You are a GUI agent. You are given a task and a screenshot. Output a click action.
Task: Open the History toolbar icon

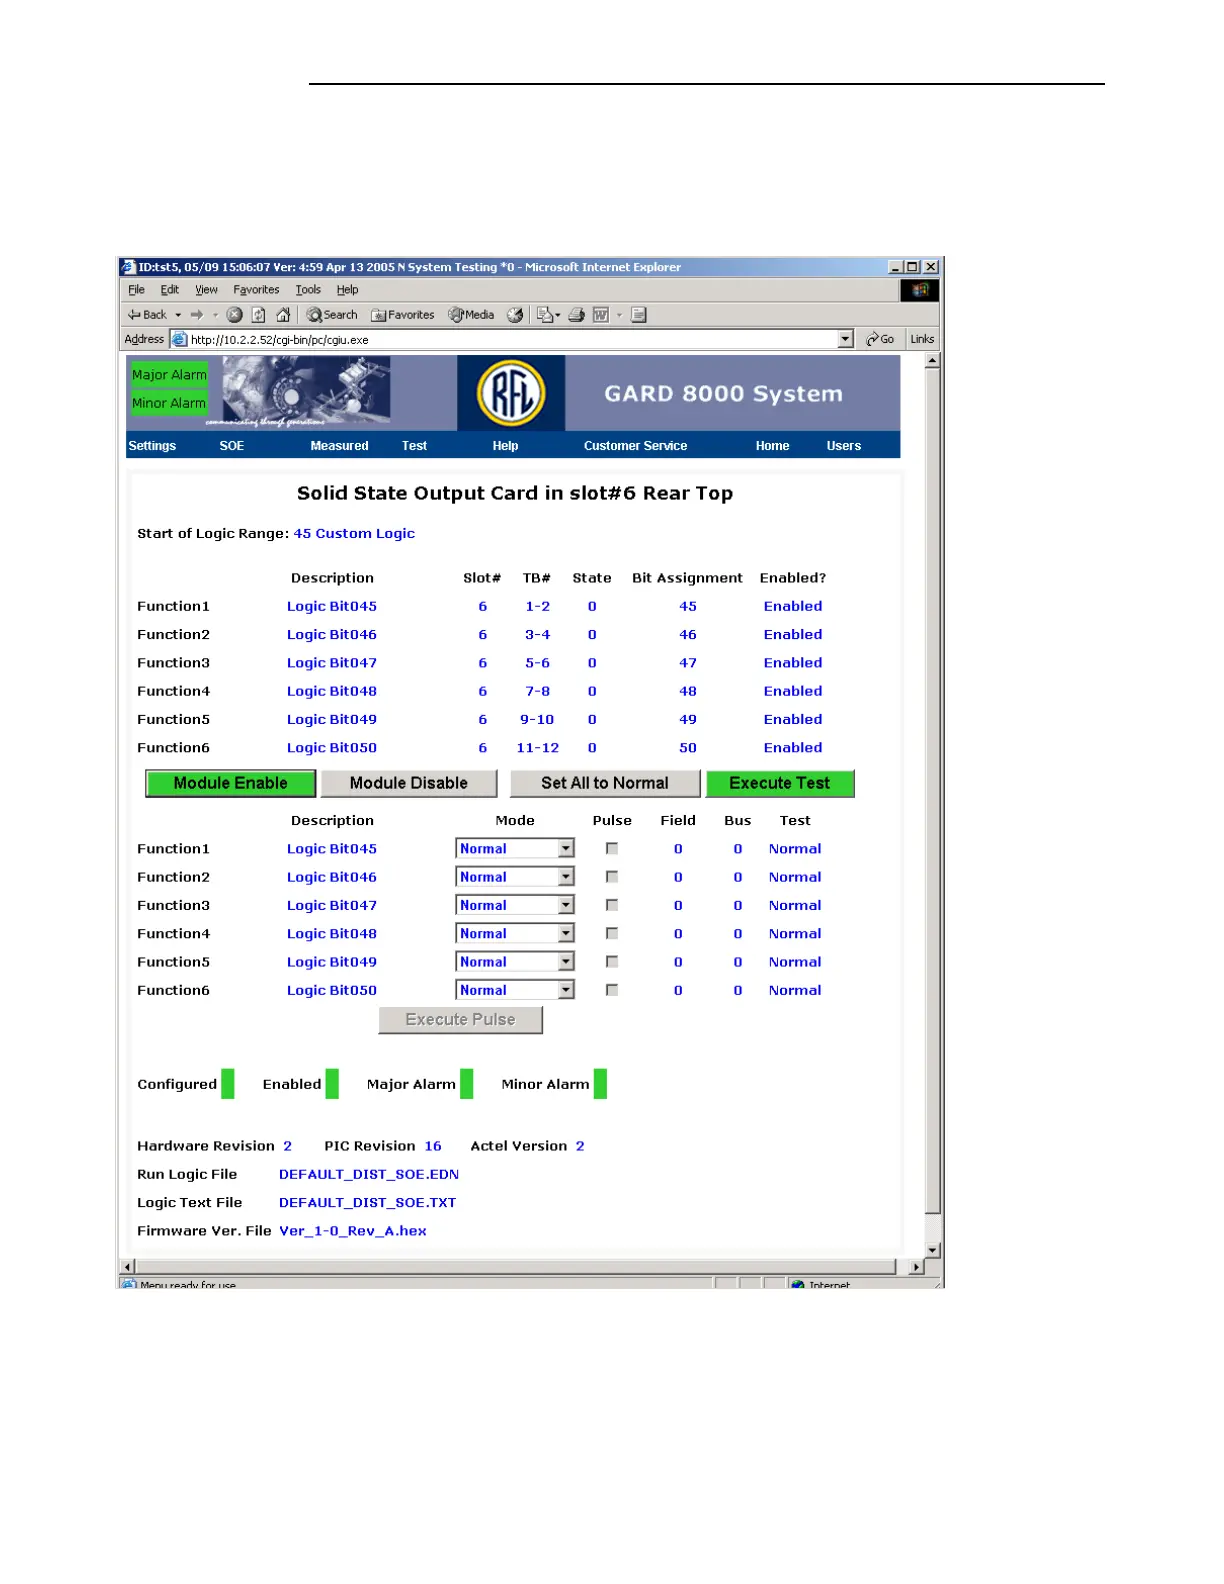(515, 315)
